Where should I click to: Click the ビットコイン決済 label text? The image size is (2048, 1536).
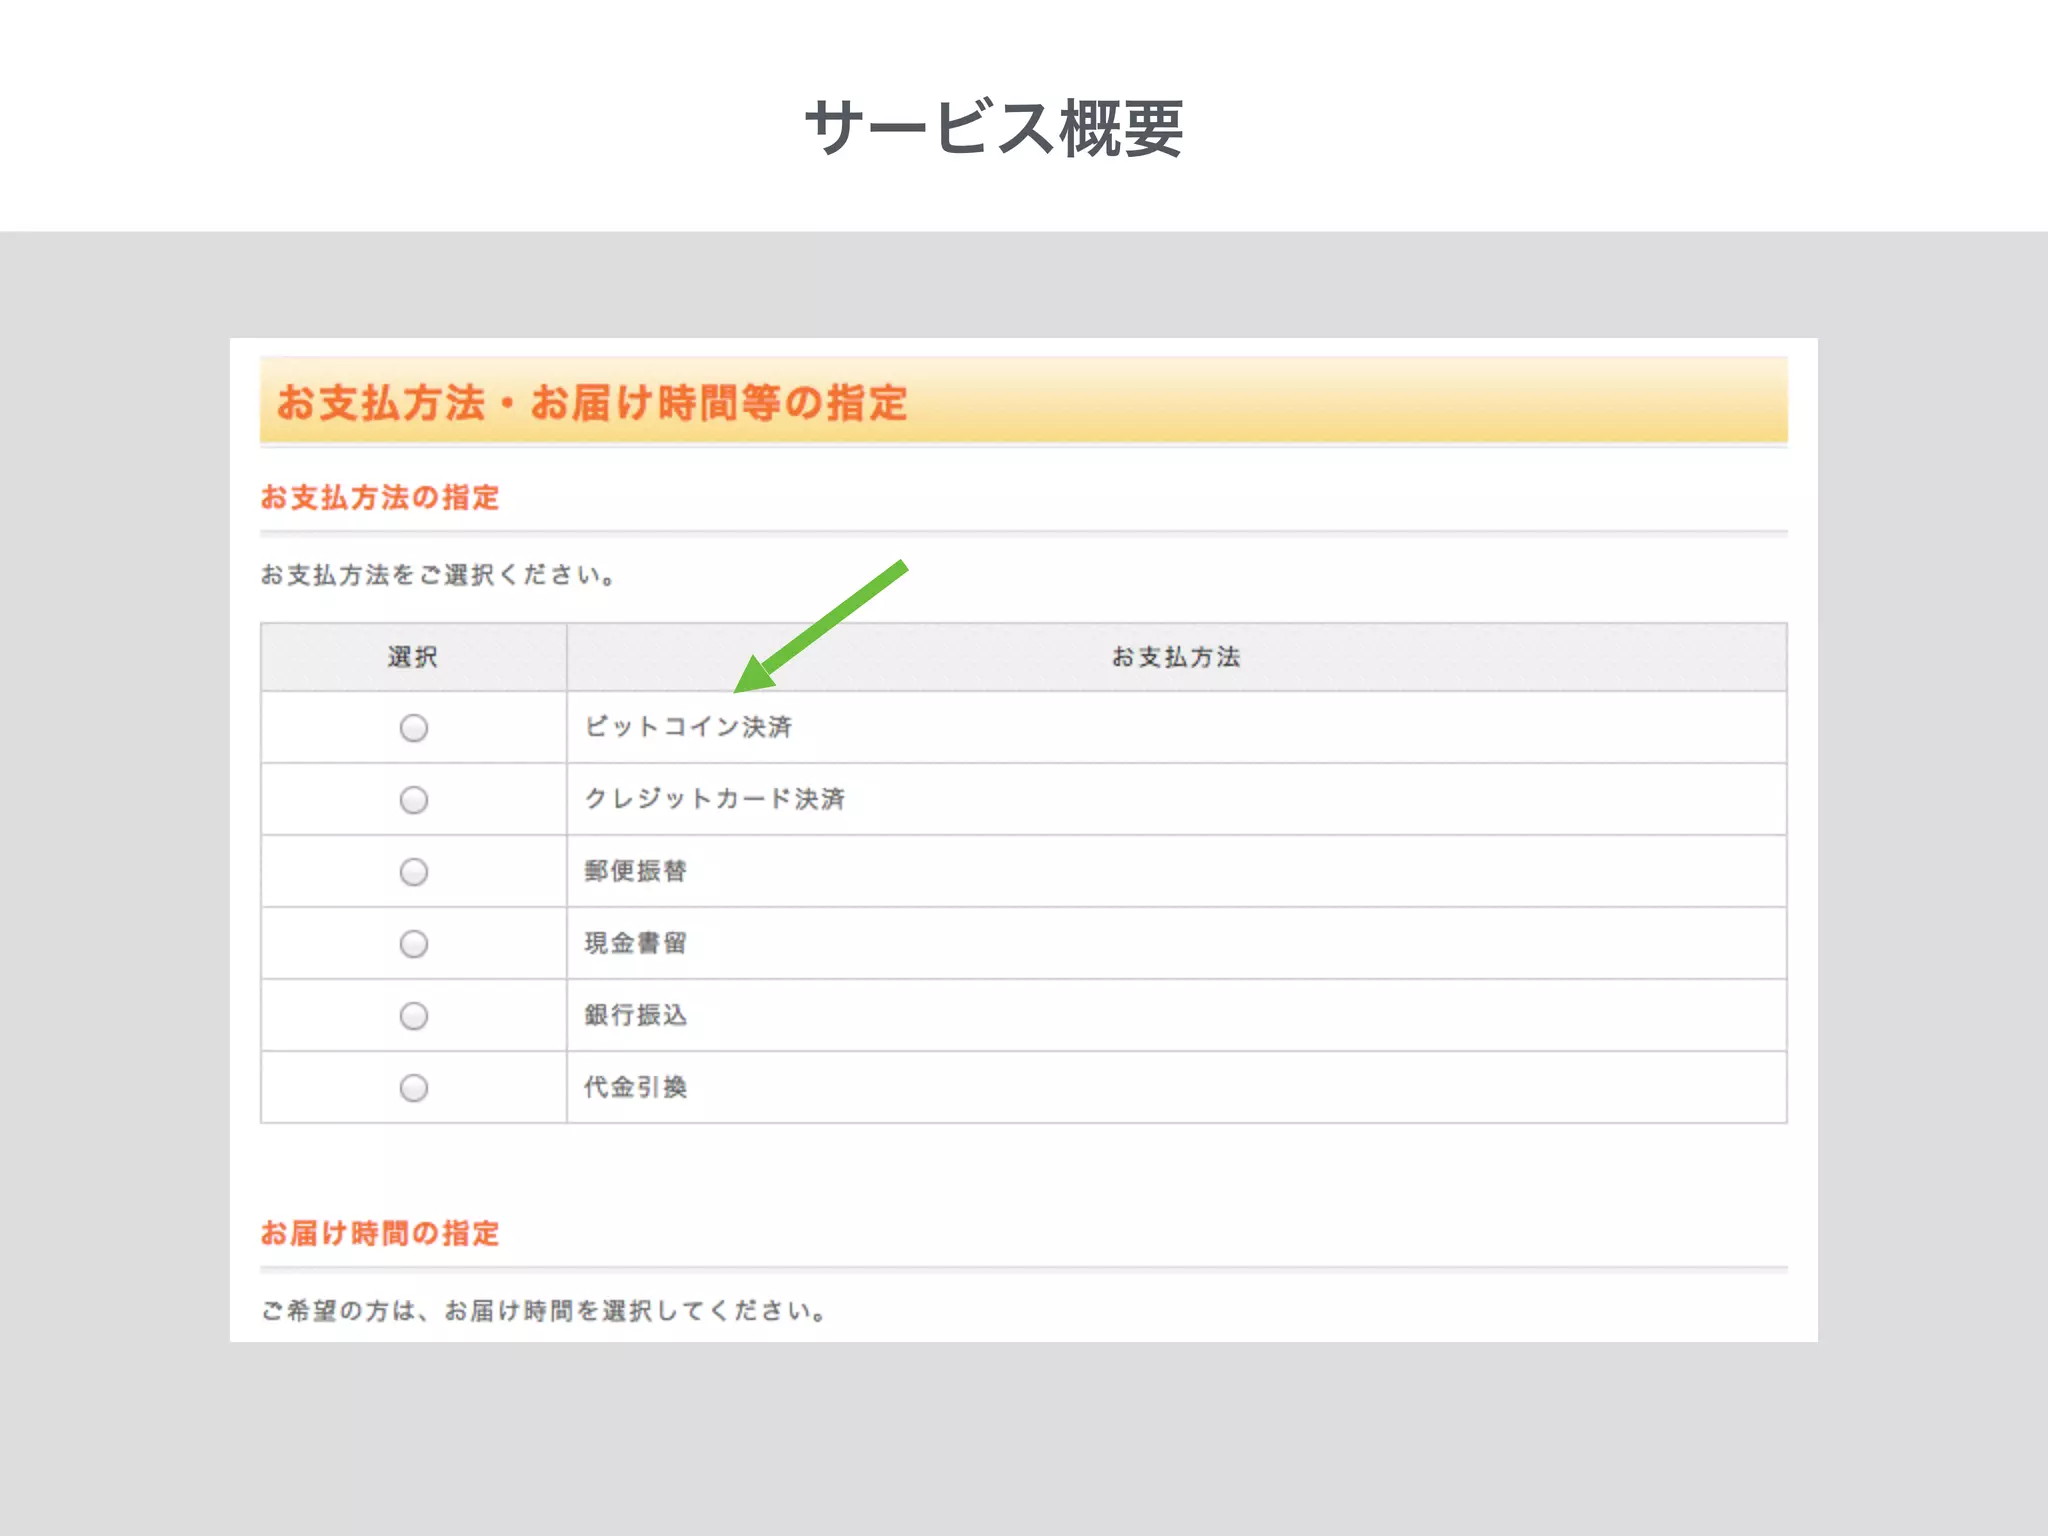pyautogui.click(x=688, y=727)
